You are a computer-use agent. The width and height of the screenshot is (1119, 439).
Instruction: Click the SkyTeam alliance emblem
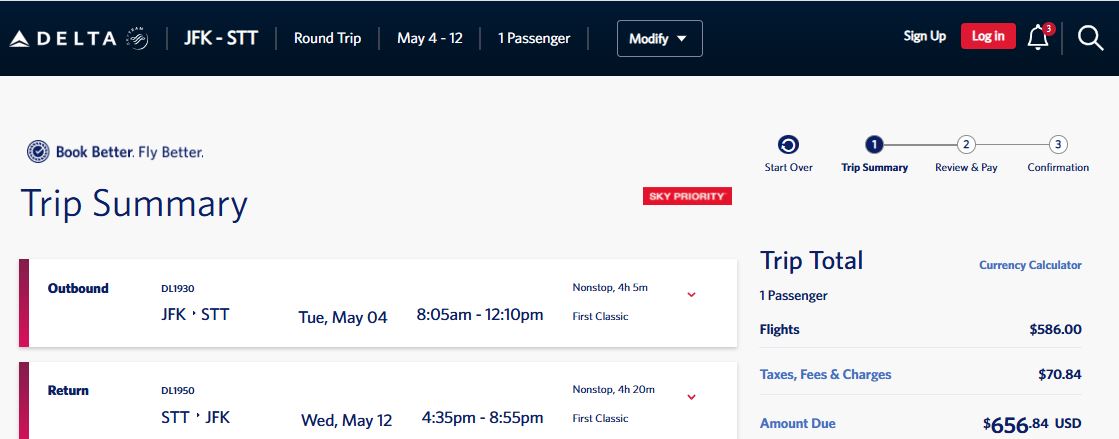coord(137,39)
